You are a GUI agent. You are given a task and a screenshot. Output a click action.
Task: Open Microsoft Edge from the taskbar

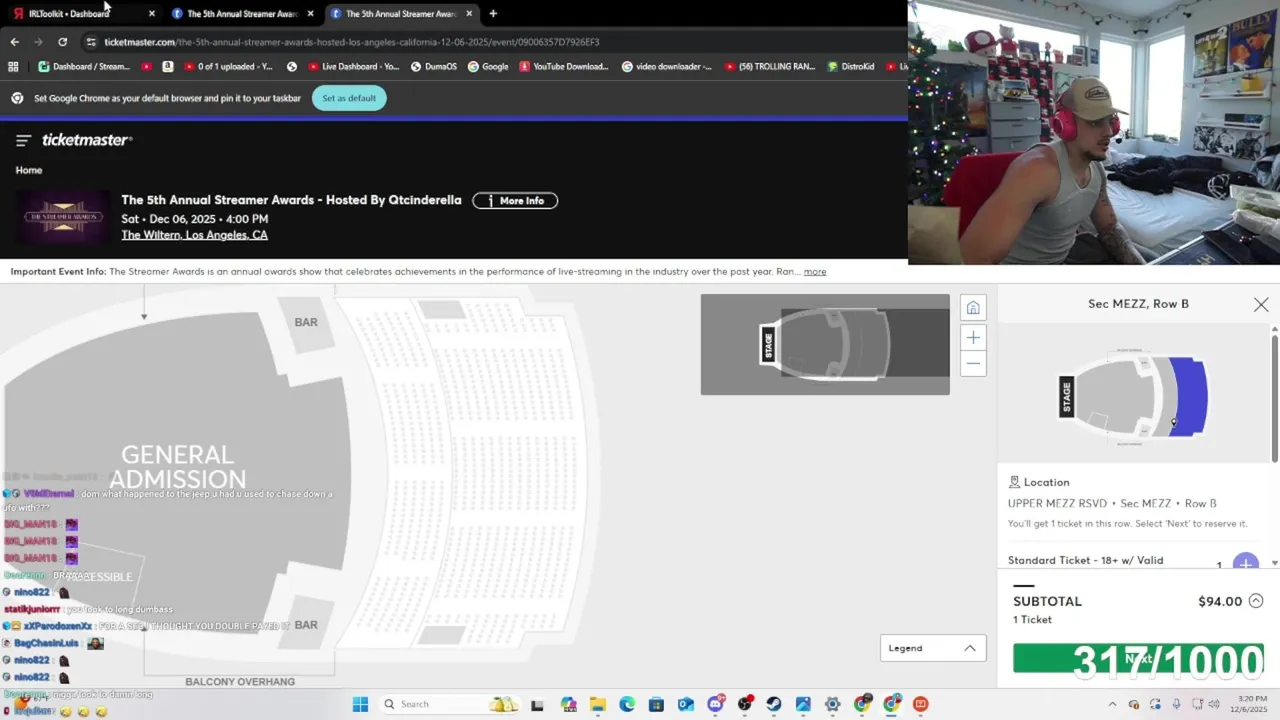[x=627, y=704]
